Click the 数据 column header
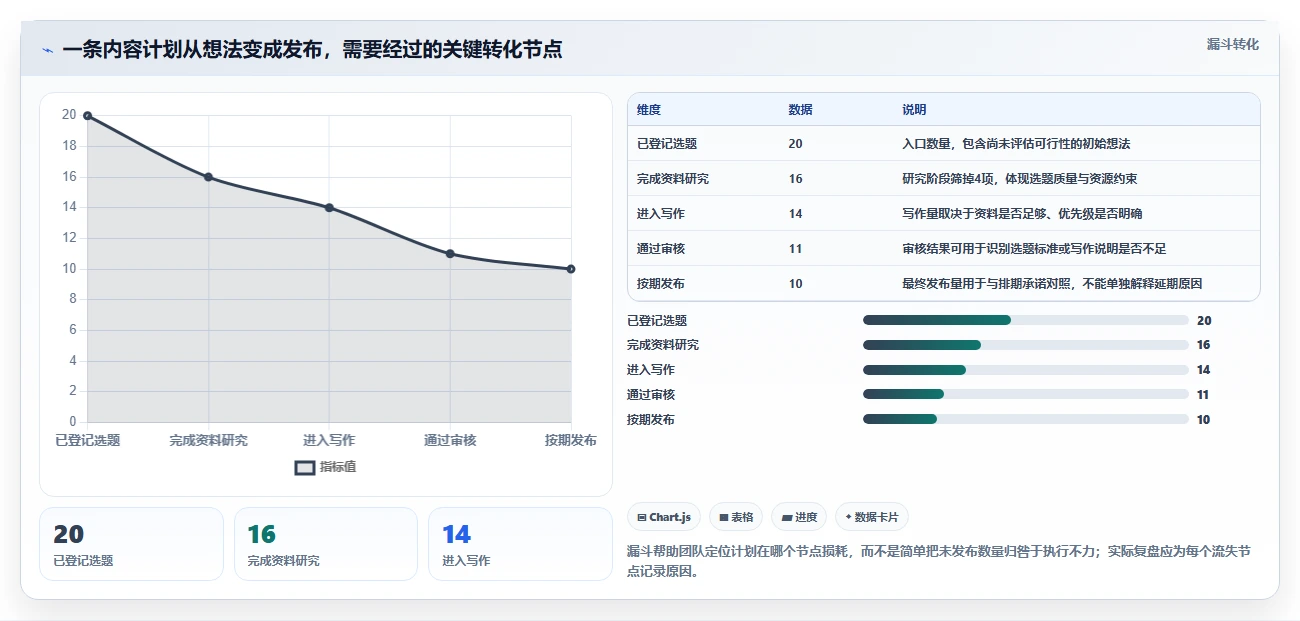 click(x=800, y=110)
